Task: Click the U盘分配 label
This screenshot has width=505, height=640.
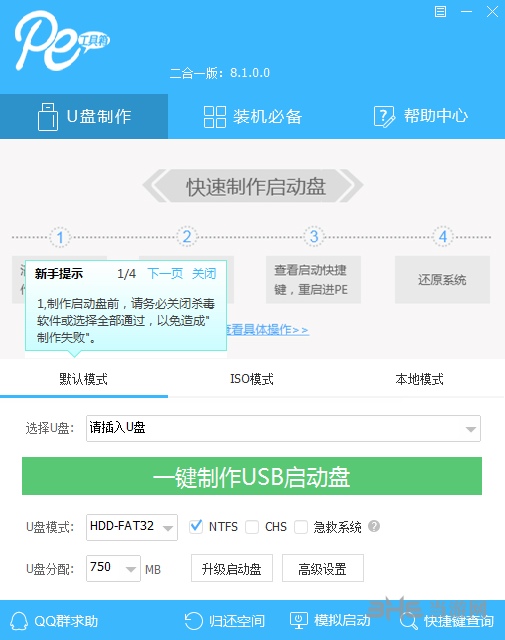Action: 50,569
